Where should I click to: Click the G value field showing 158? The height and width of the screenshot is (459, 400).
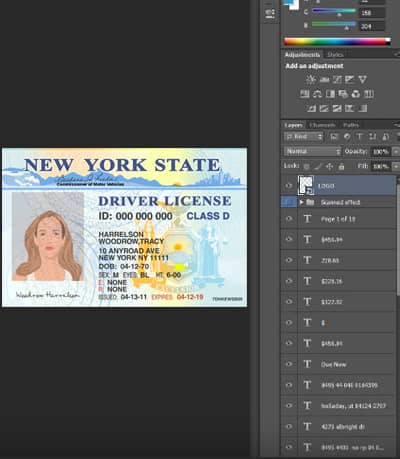(x=372, y=13)
